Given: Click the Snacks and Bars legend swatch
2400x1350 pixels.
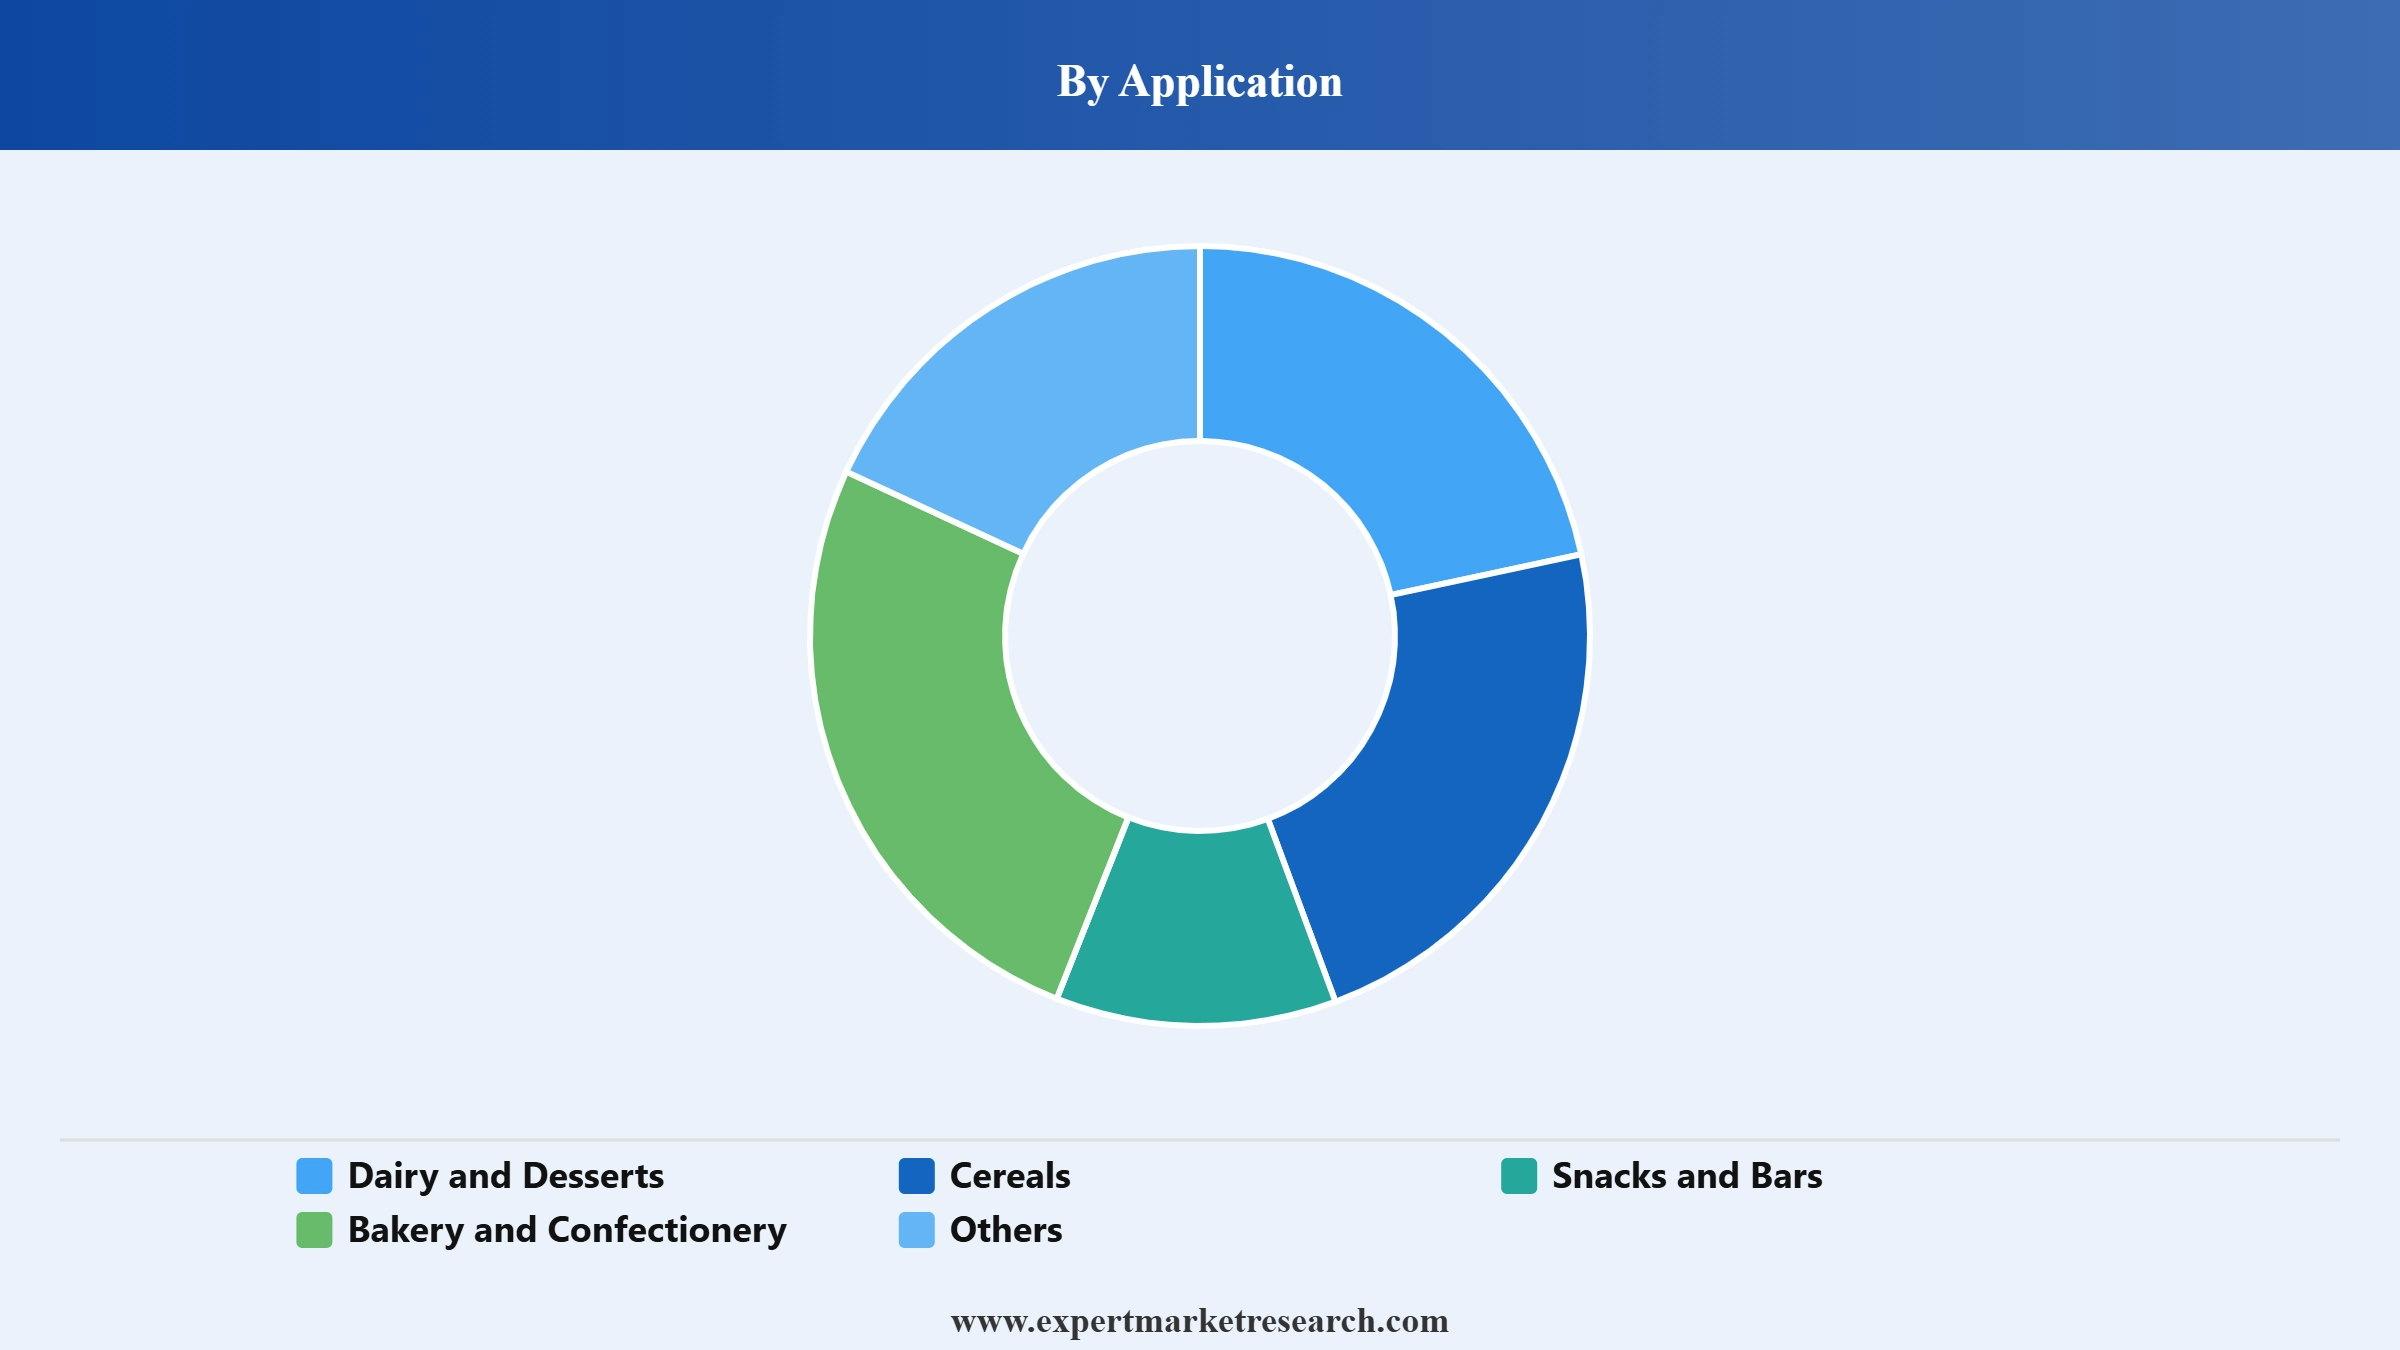Looking at the screenshot, I should coord(1519,1176).
